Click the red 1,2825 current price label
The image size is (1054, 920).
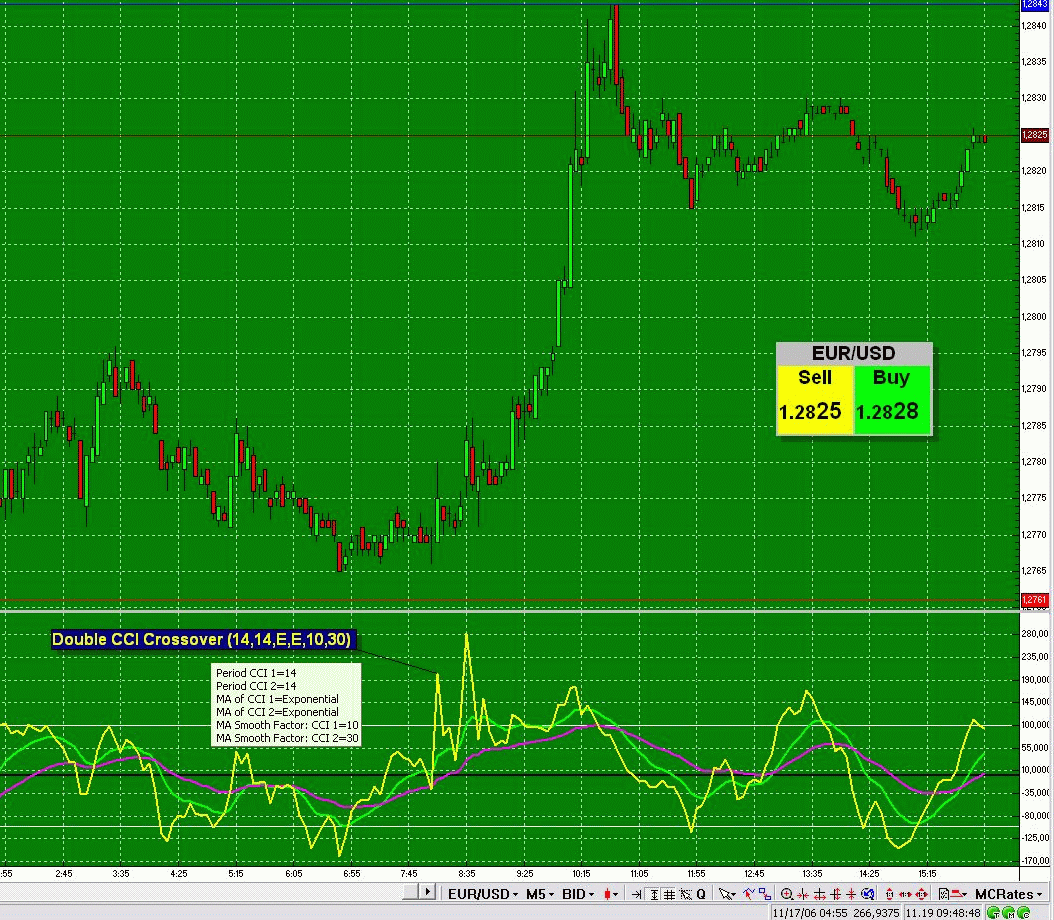click(1035, 135)
